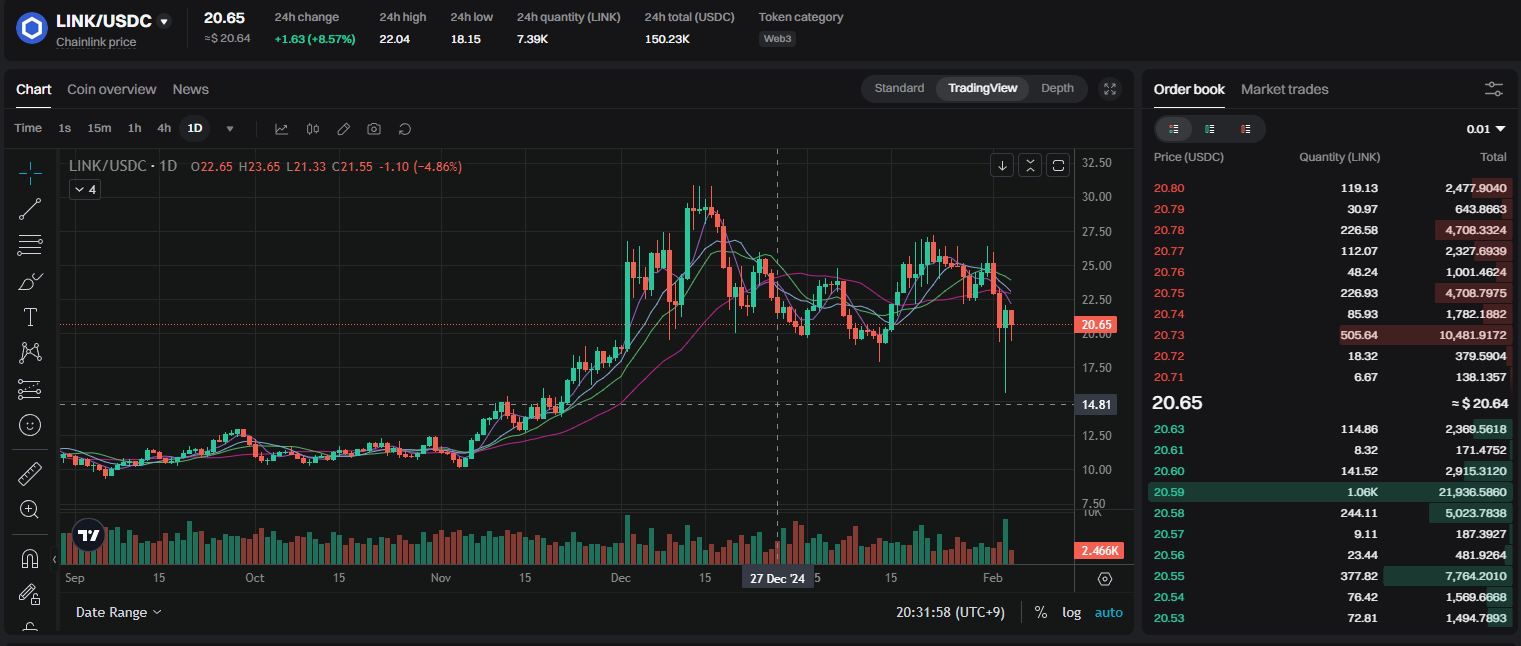Switch to TradingView chart view

[982, 88]
